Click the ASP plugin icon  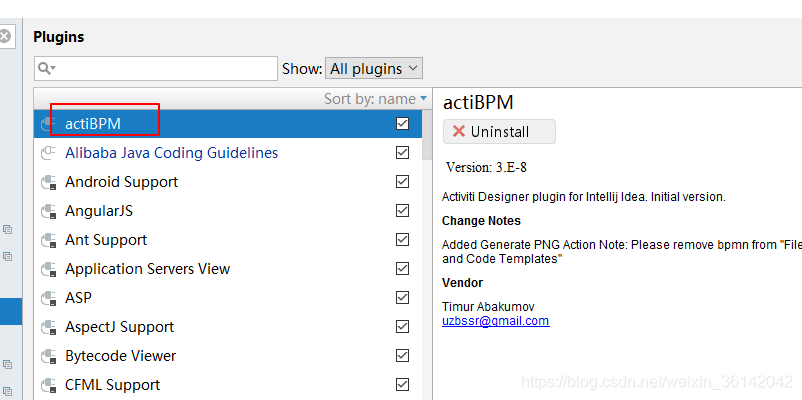pyautogui.click(x=48, y=298)
